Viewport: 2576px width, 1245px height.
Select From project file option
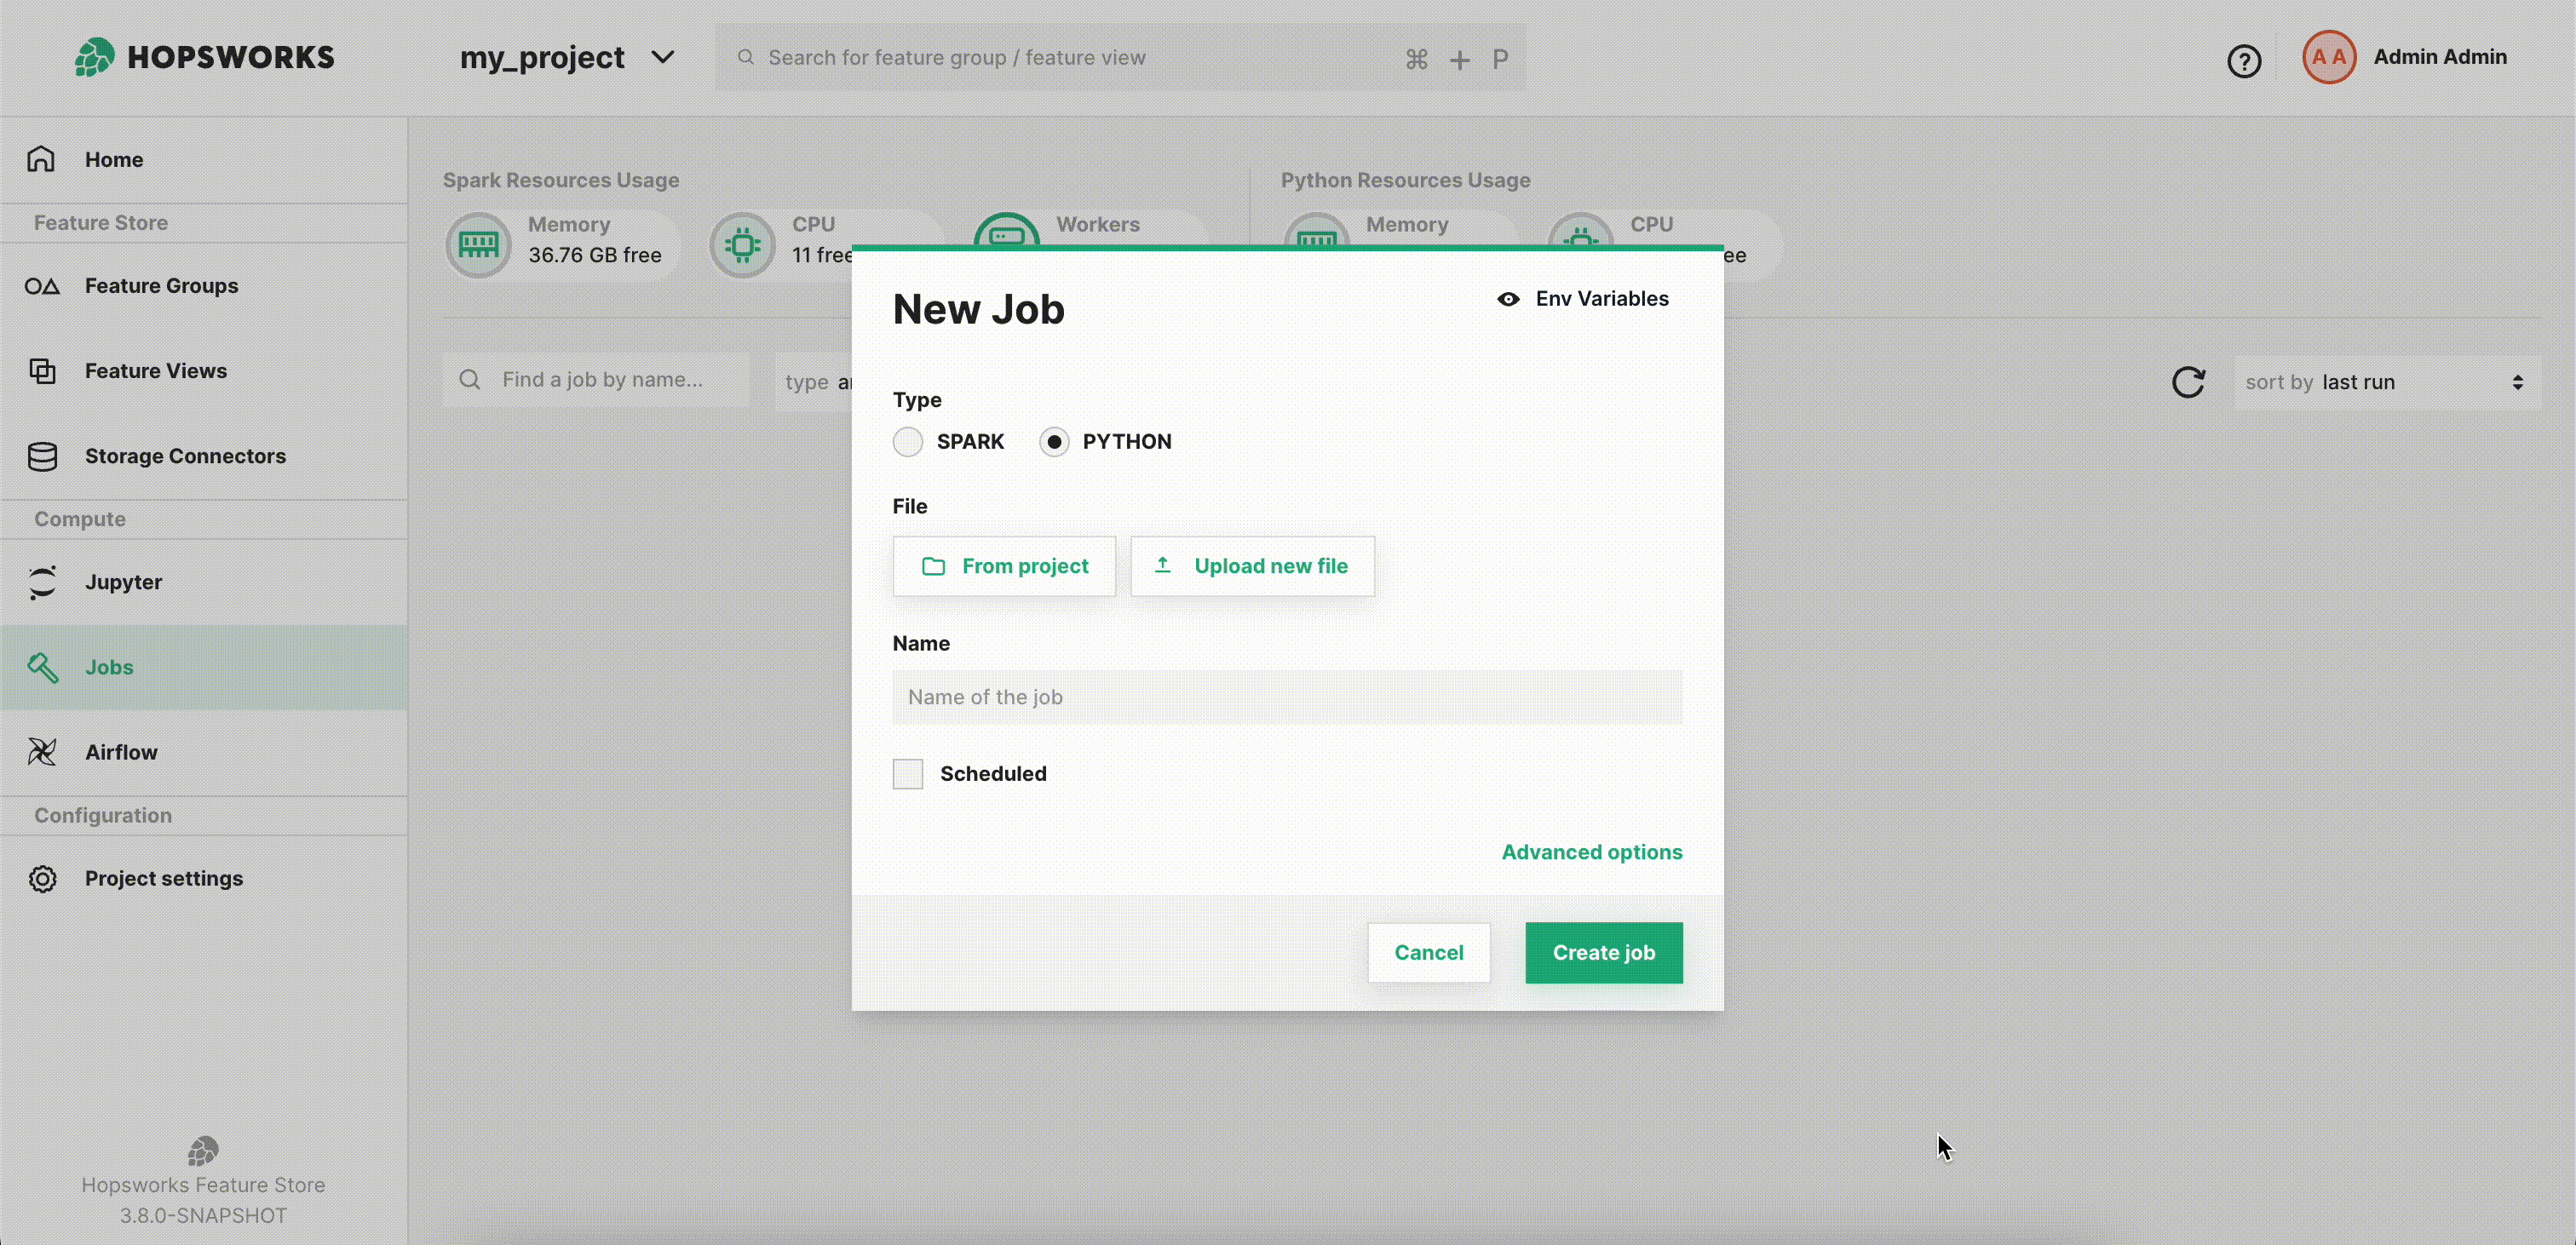(x=1003, y=565)
